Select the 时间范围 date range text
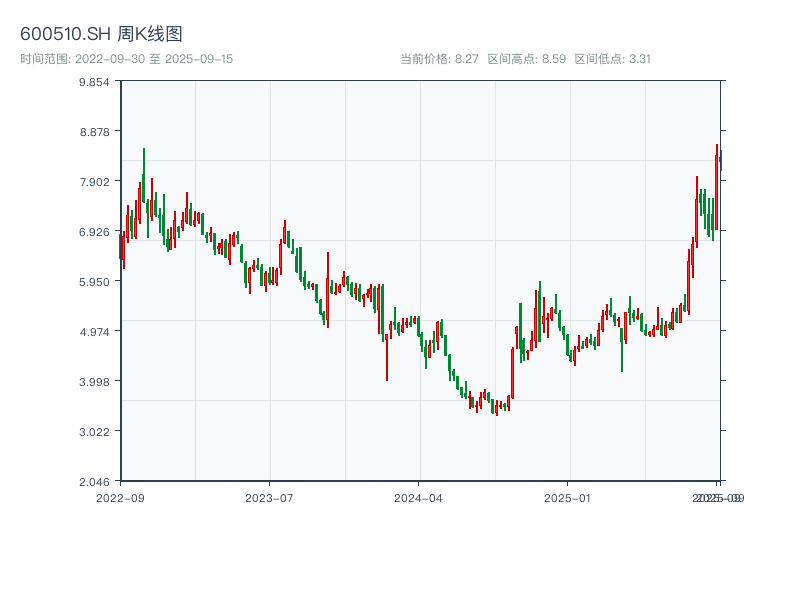 click(x=126, y=59)
